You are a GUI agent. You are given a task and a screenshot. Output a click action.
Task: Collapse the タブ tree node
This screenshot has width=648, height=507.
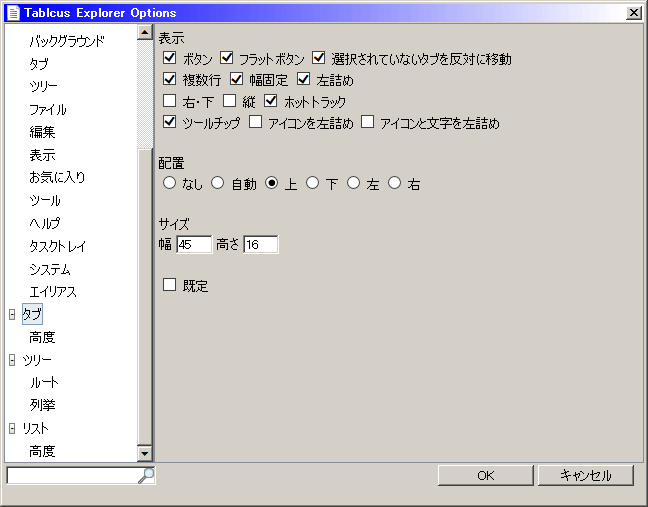tap(12, 315)
